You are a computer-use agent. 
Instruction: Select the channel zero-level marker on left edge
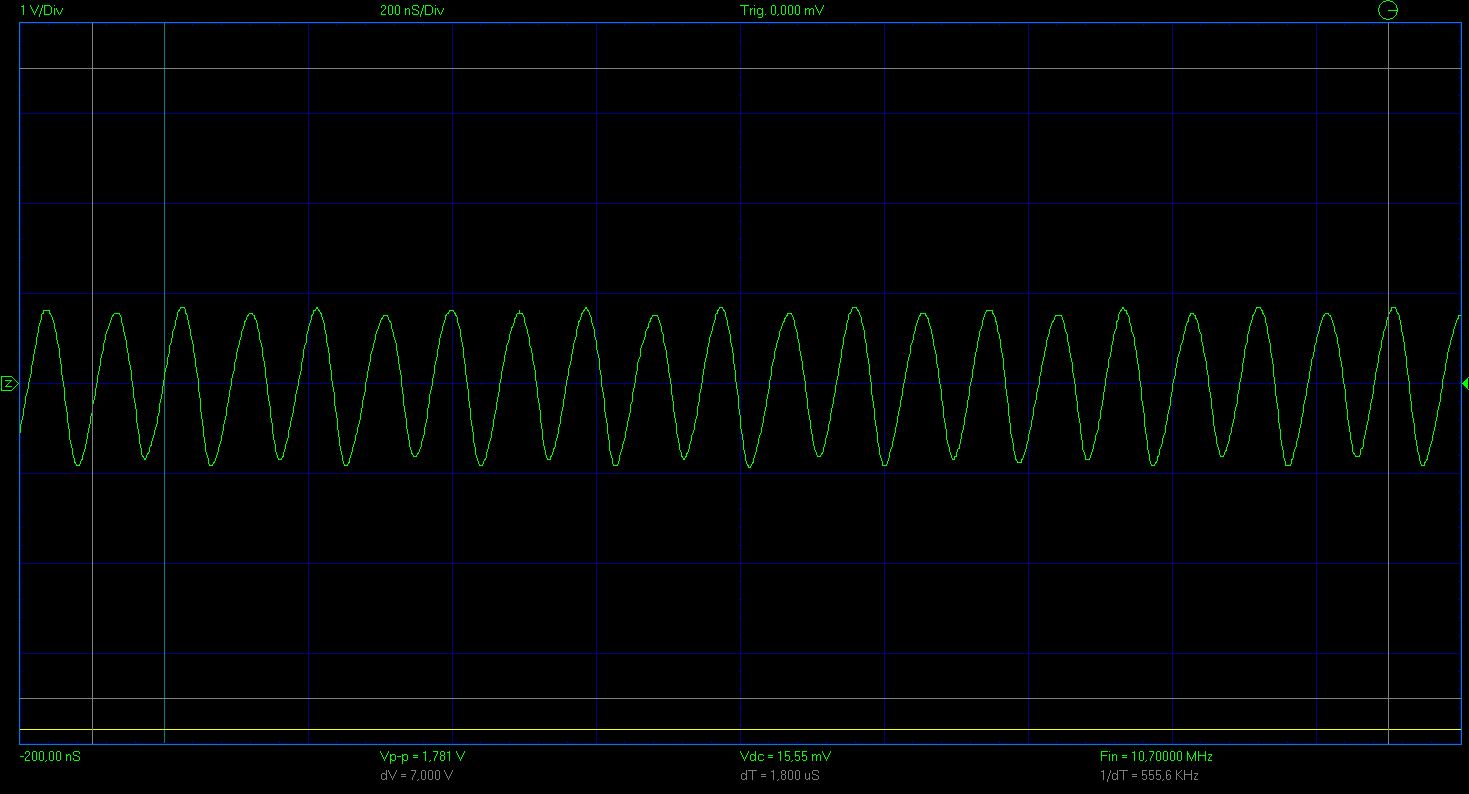(9, 383)
